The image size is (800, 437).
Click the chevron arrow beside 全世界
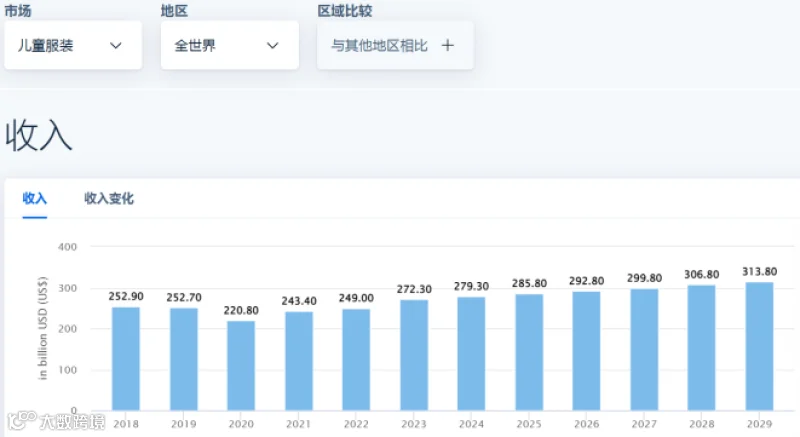click(x=272, y=45)
